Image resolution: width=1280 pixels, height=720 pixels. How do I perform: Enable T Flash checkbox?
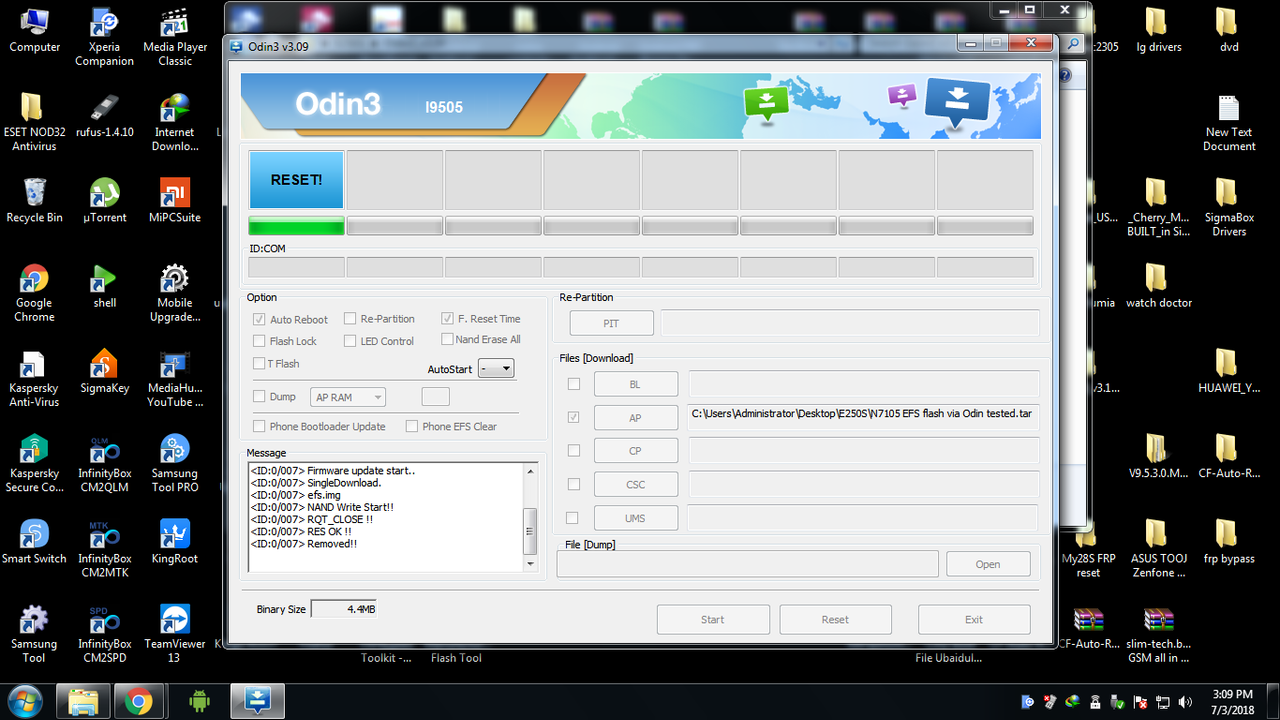259,363
